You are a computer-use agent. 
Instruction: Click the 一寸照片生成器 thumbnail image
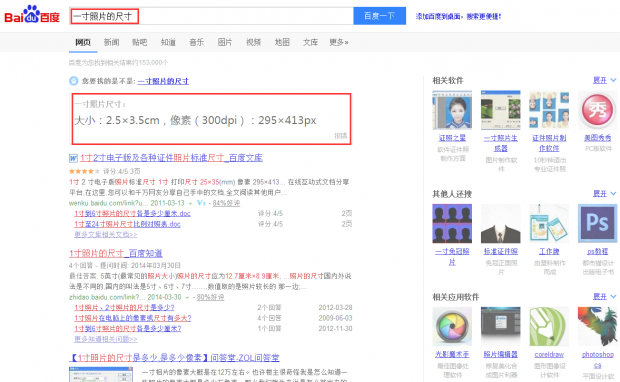[x=501, y=110]
